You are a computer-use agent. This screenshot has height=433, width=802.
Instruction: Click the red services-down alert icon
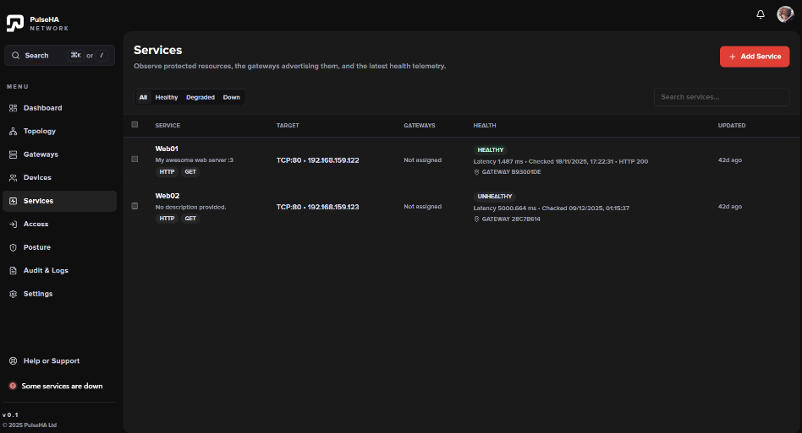(x=13, y=386)
